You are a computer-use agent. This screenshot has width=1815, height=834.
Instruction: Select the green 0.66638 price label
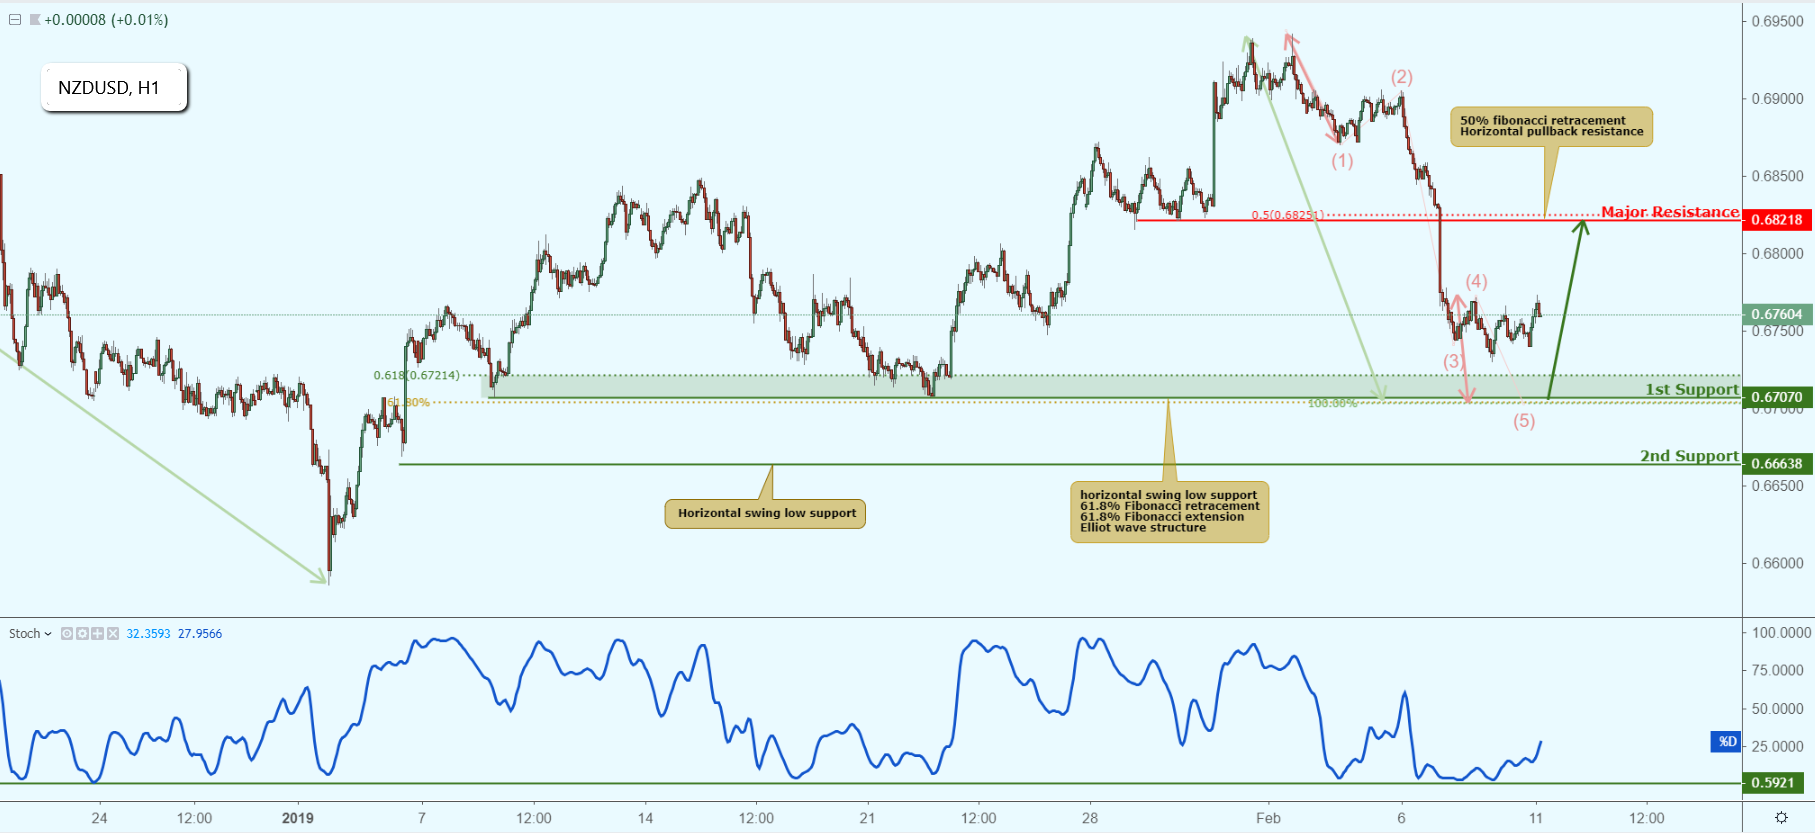[1777, 464]
